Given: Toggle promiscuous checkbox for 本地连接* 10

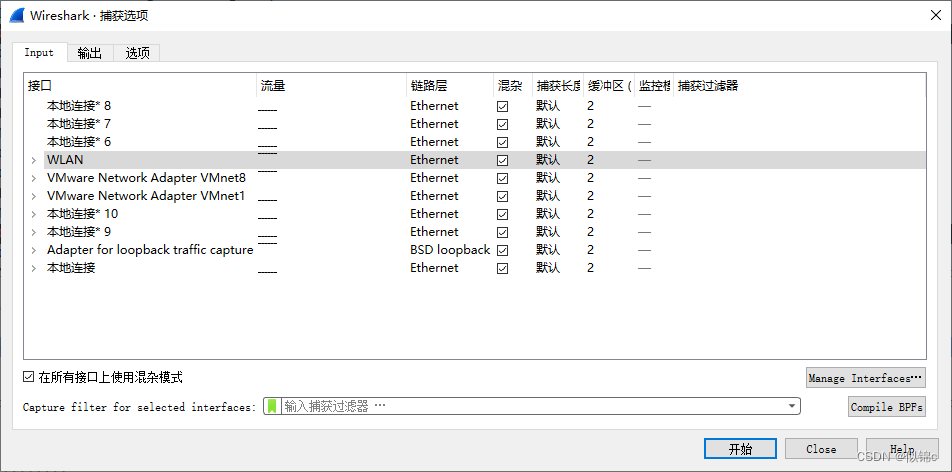Looking at the screenshot, I should [x=502, y=214].
